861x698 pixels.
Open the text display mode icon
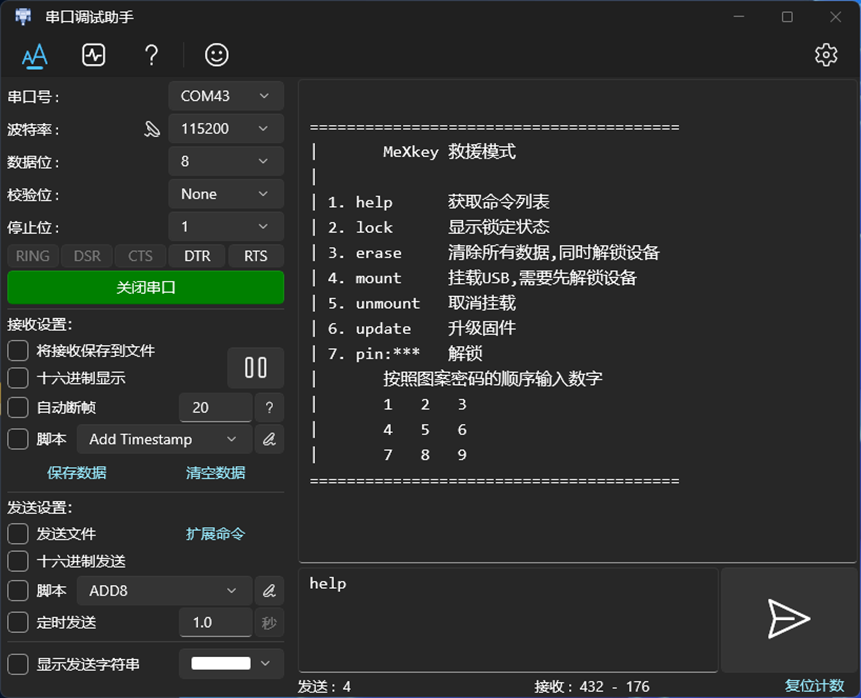pos(35,55)
